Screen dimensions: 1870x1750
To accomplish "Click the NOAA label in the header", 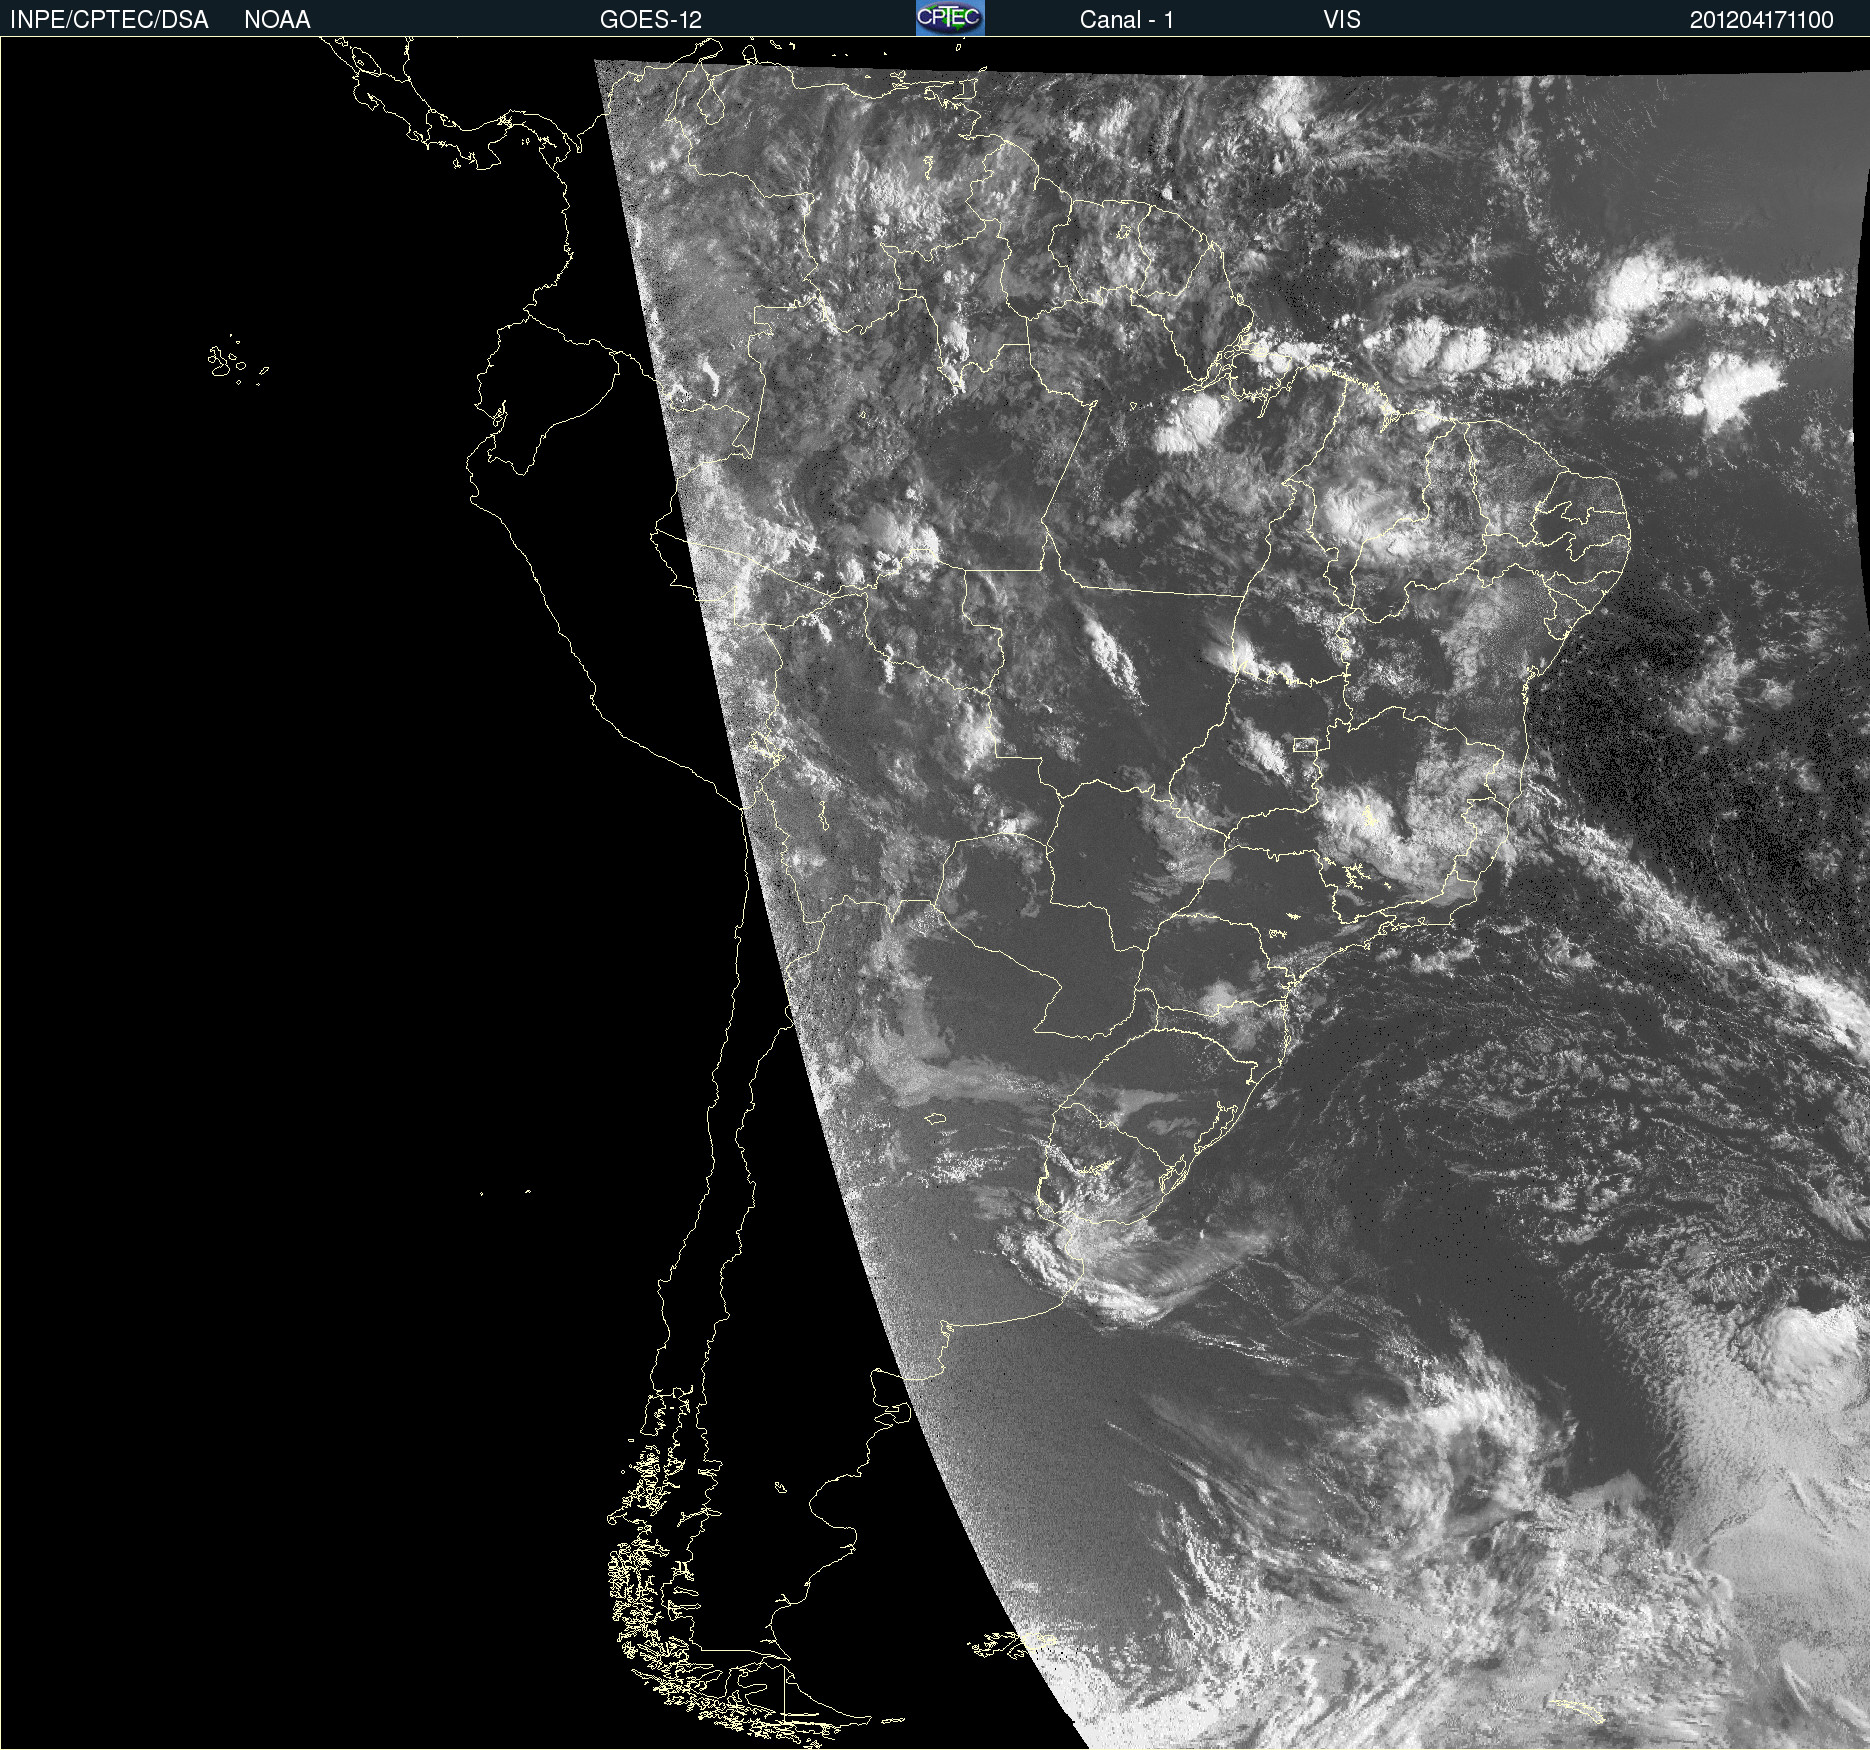I will (x=277, y=20).
